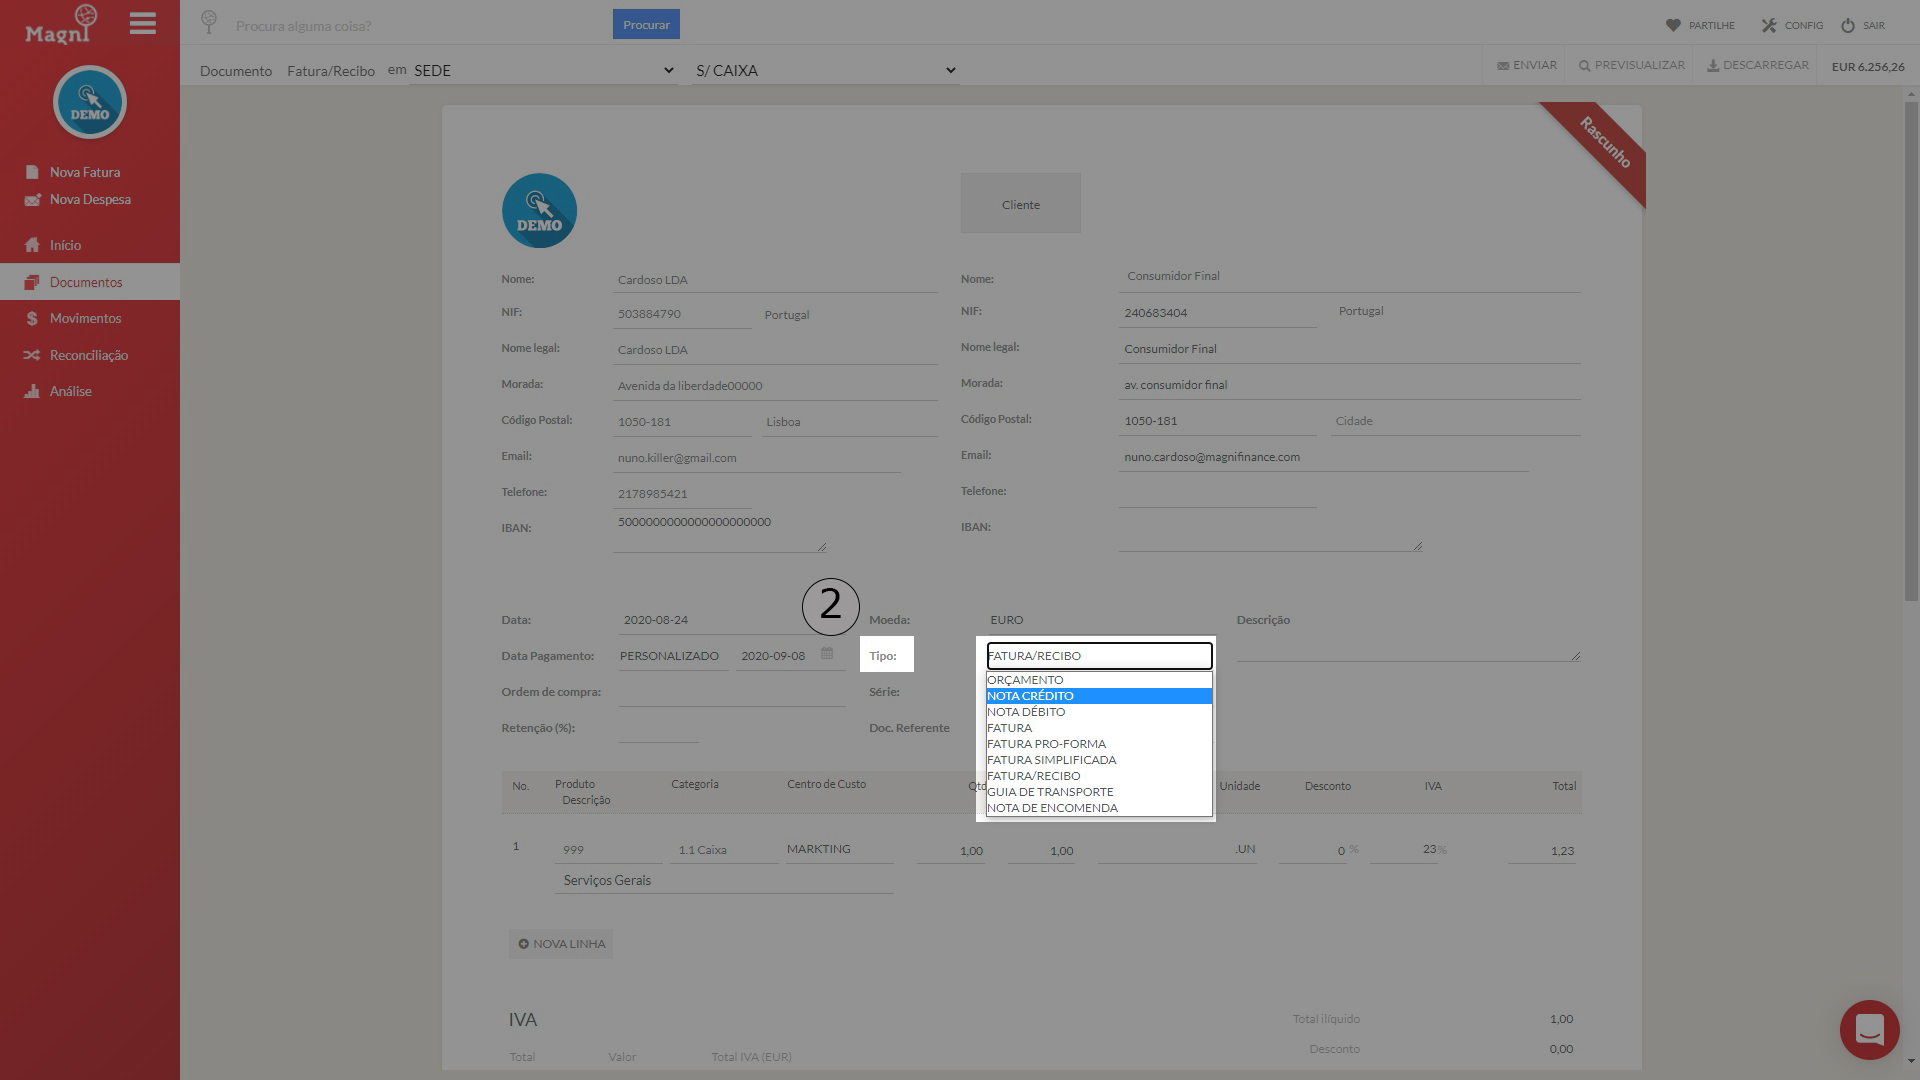Viewport: 1920px width, 1080px height.
Task: Open the S/ CAIXA dropdown
Action: [825, 70]
